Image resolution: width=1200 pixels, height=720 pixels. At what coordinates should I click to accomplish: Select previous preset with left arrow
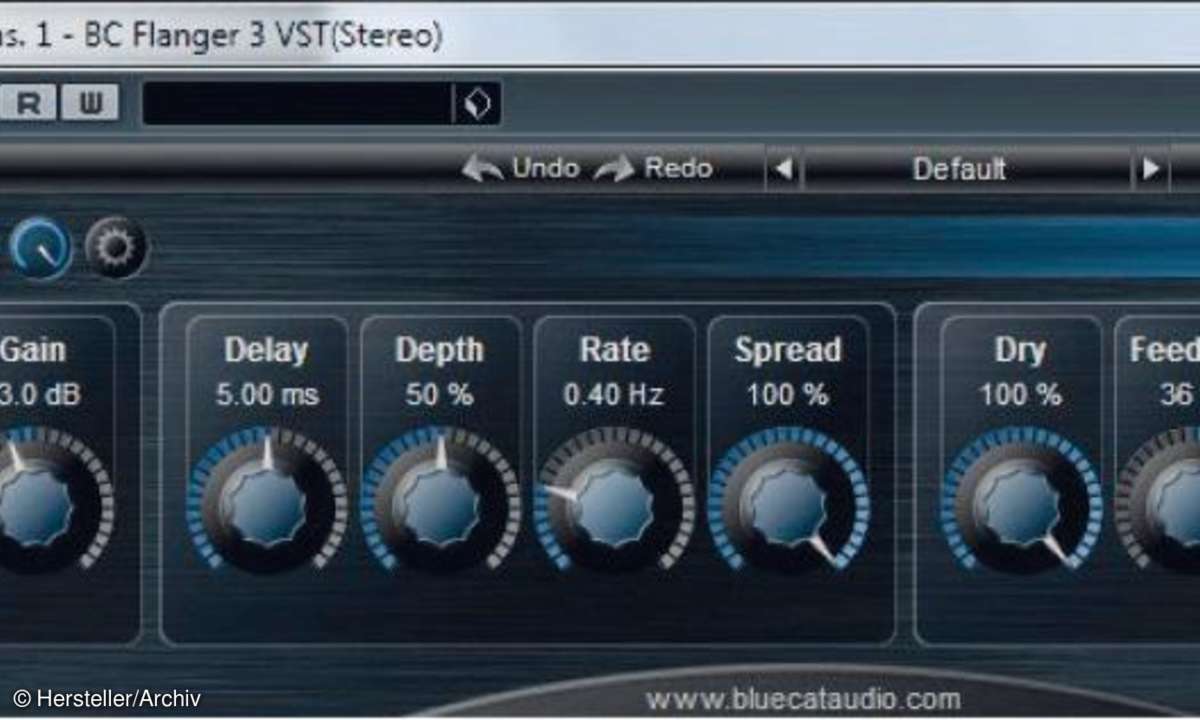click(x=783, y=169)
